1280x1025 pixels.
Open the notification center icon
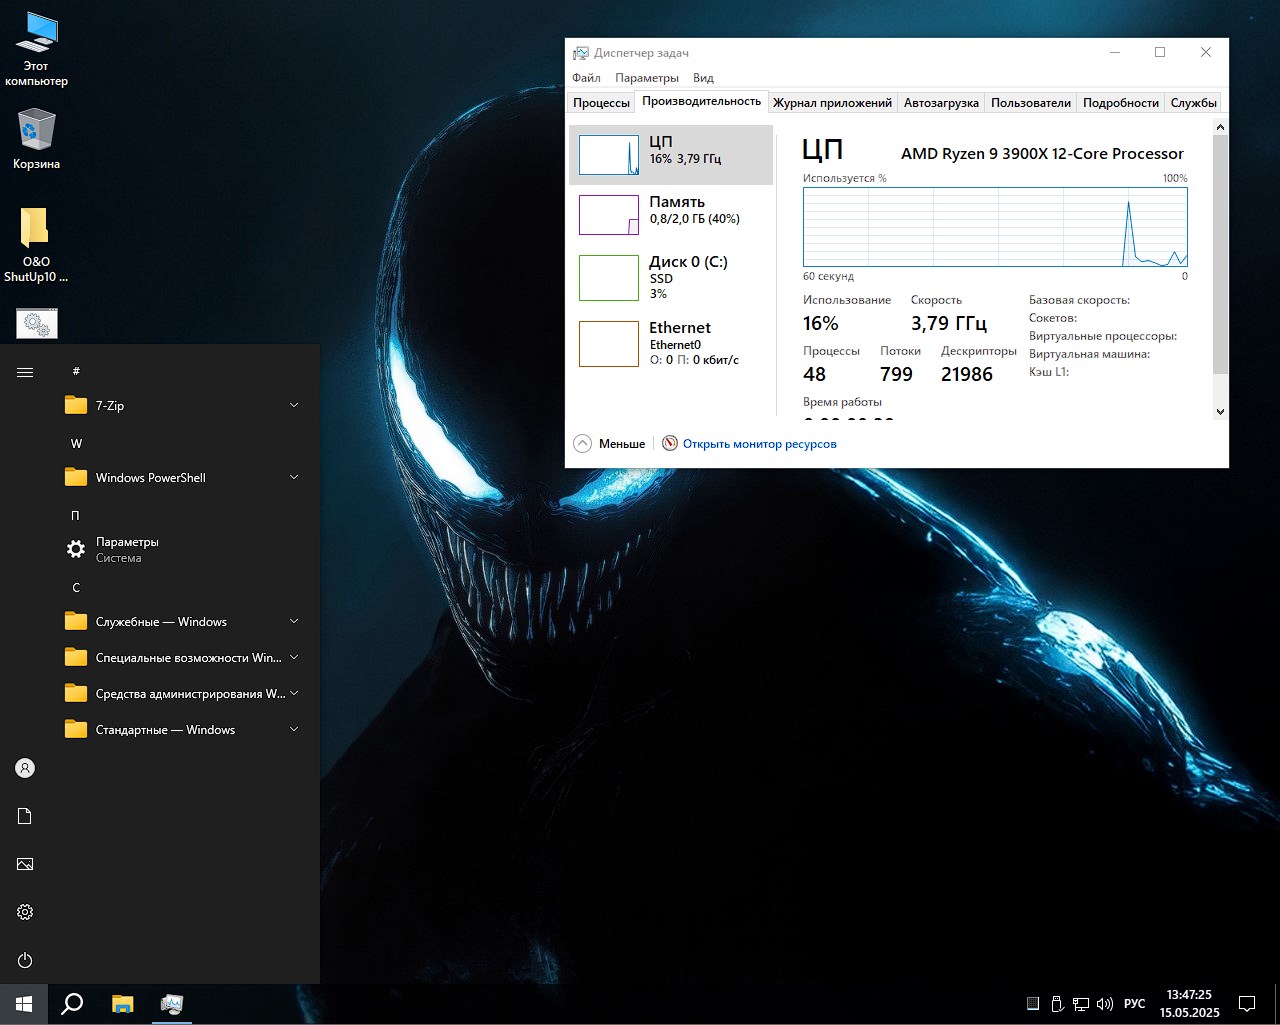point(1247,1003)
